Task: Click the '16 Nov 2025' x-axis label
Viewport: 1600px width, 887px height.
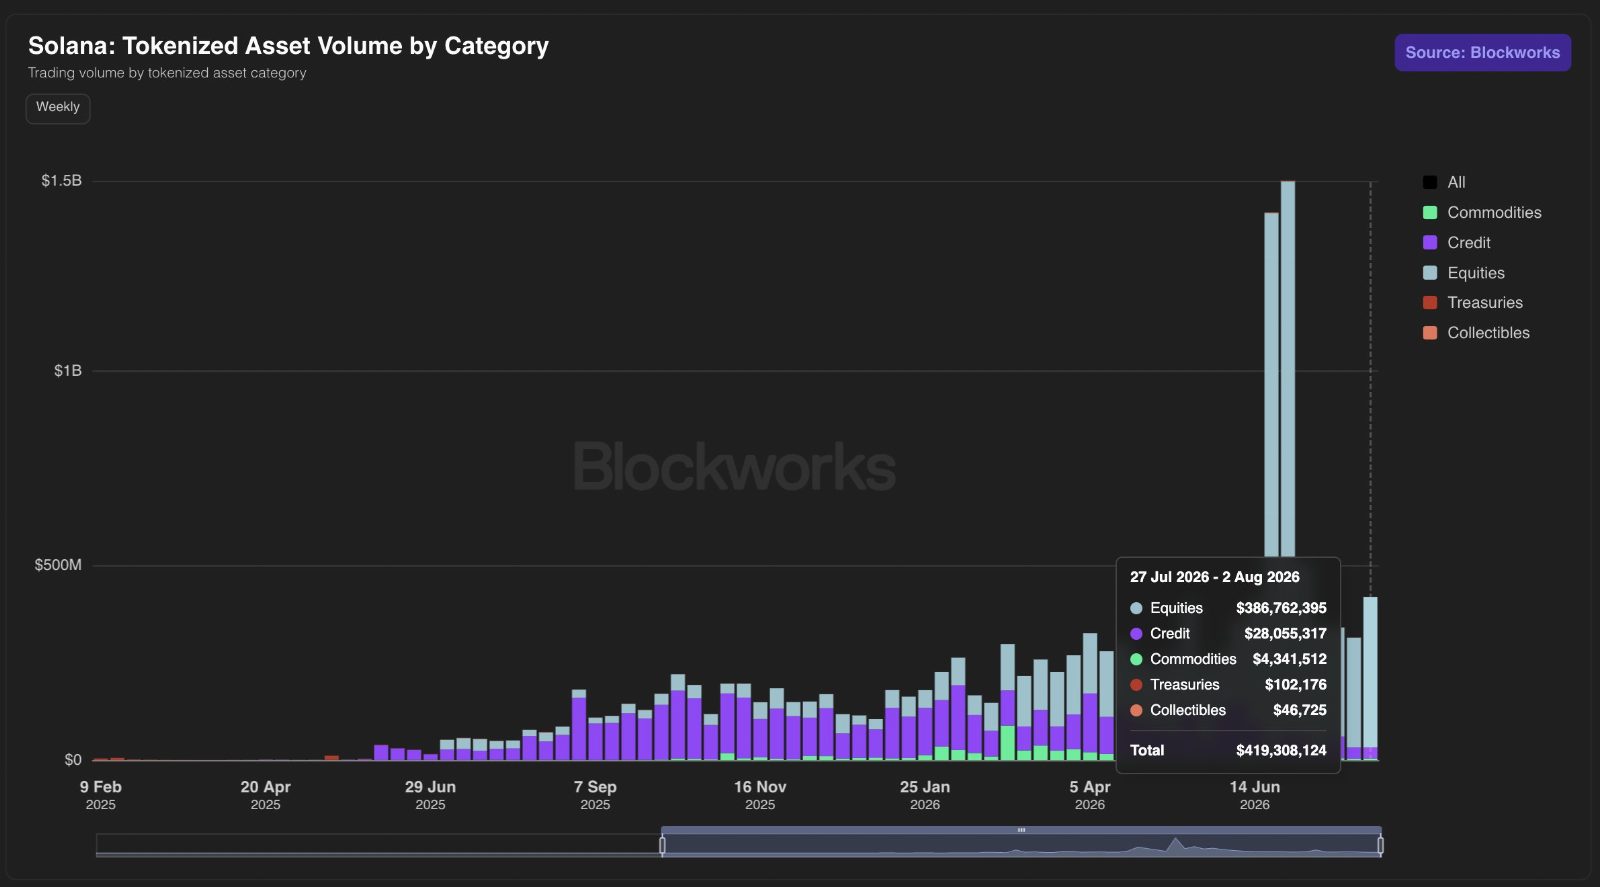Action: tap(760, 795)
